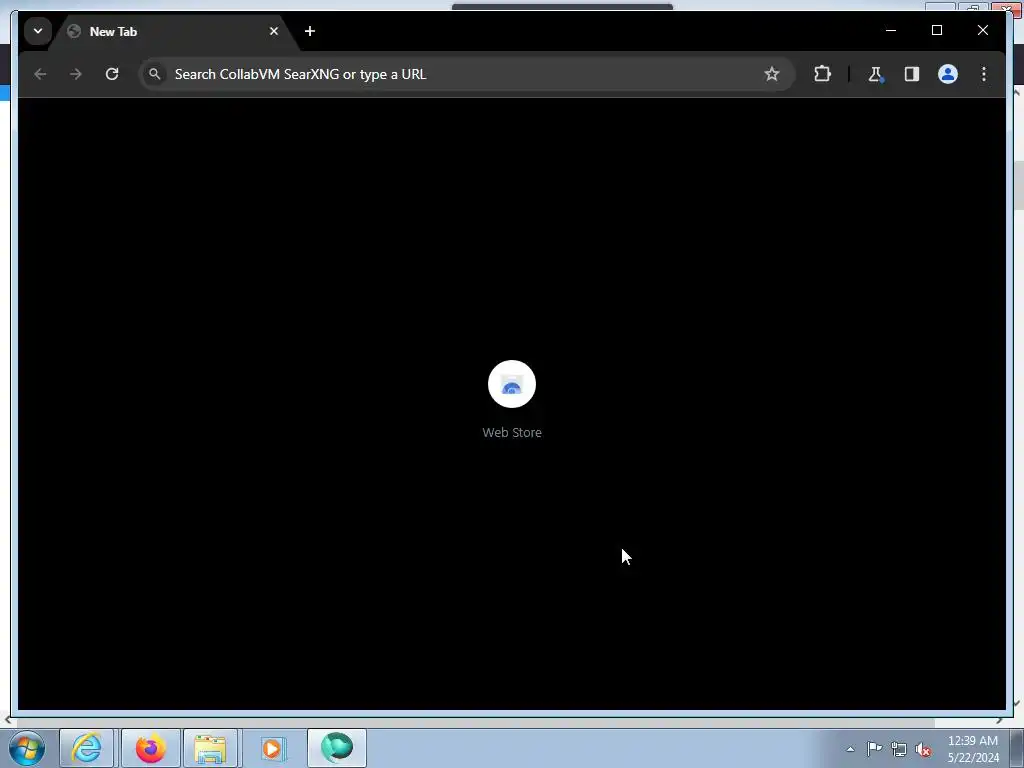
Task: Close the New Tab tab
Action: pyautogui.click(x=274, y=31)
